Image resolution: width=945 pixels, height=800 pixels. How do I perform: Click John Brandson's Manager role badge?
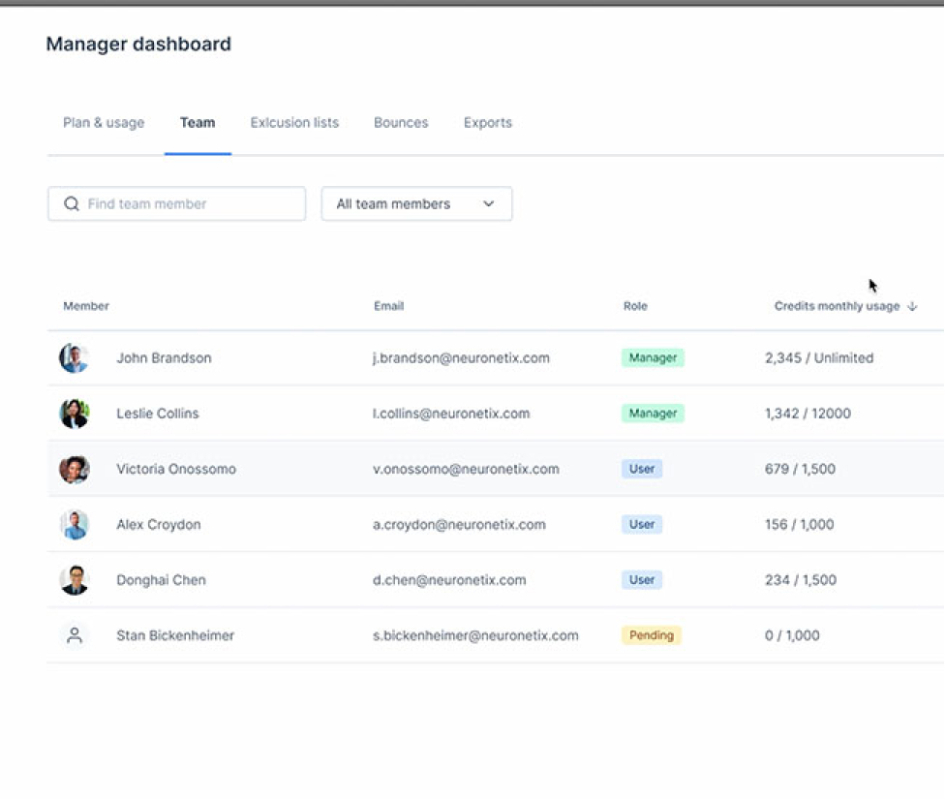click(653, 358)
